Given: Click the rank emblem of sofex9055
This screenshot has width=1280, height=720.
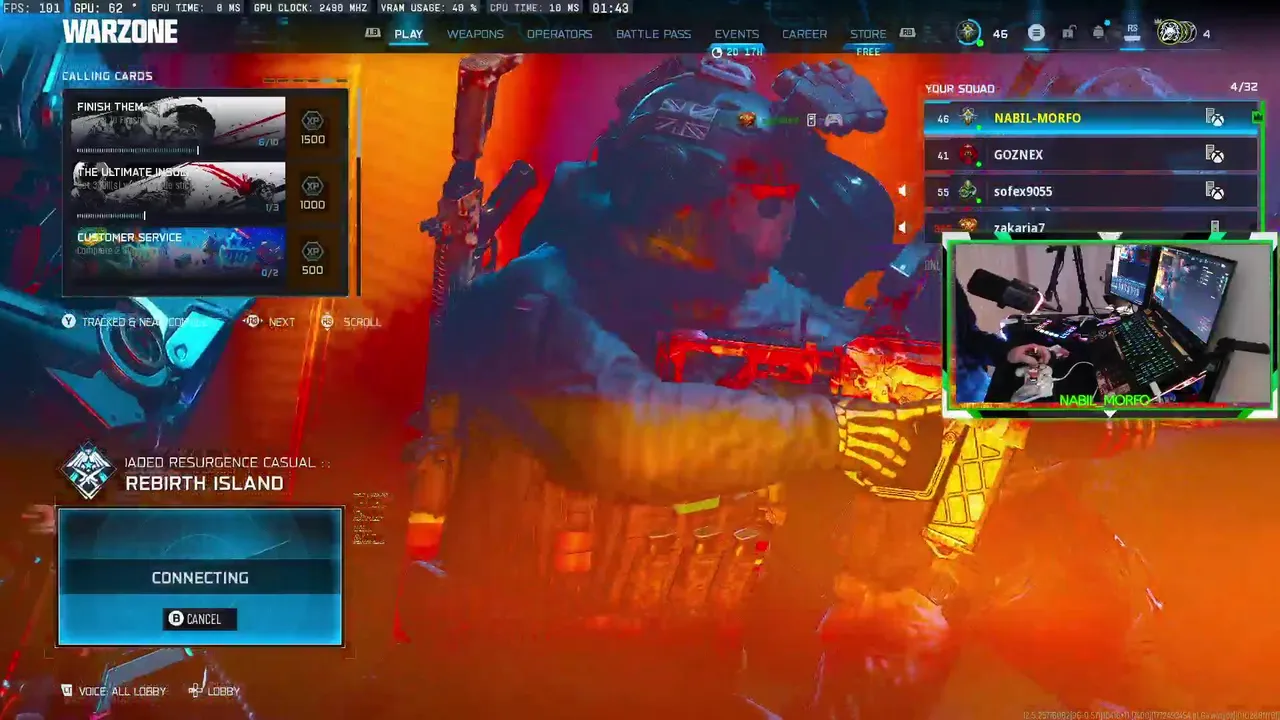Looking at the screenshot, I should (x=968, y=191).
